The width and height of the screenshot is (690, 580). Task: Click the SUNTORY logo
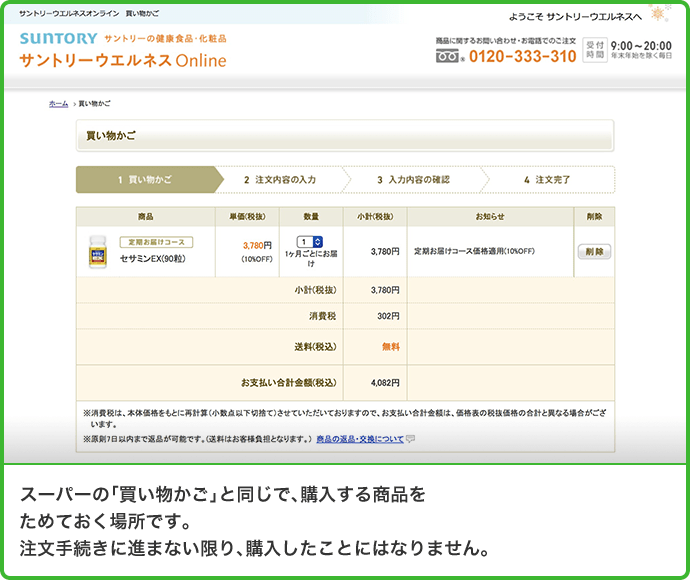point(58,38)
